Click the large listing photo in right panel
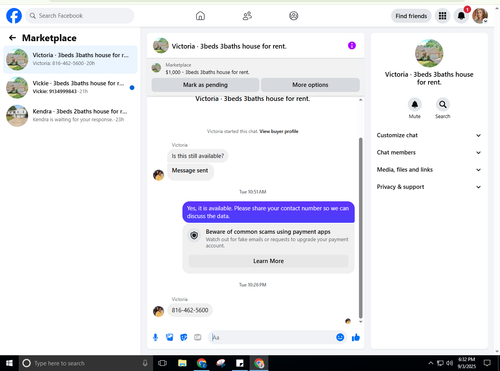Viewport: 500px width, 371px height. (x=429, y=53)
